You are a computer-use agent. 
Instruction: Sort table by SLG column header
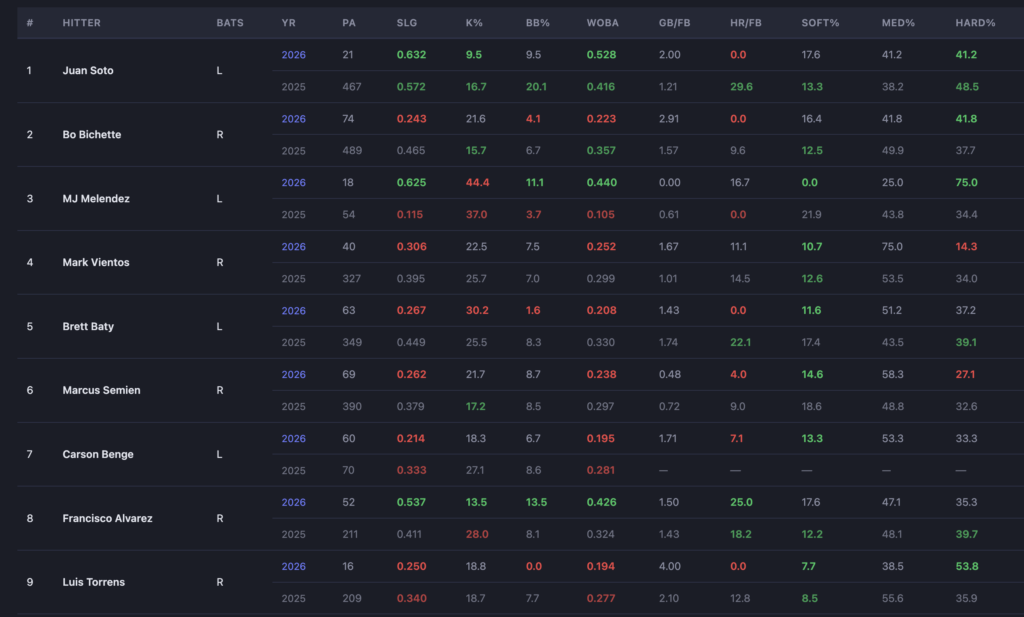coord(406,23)
